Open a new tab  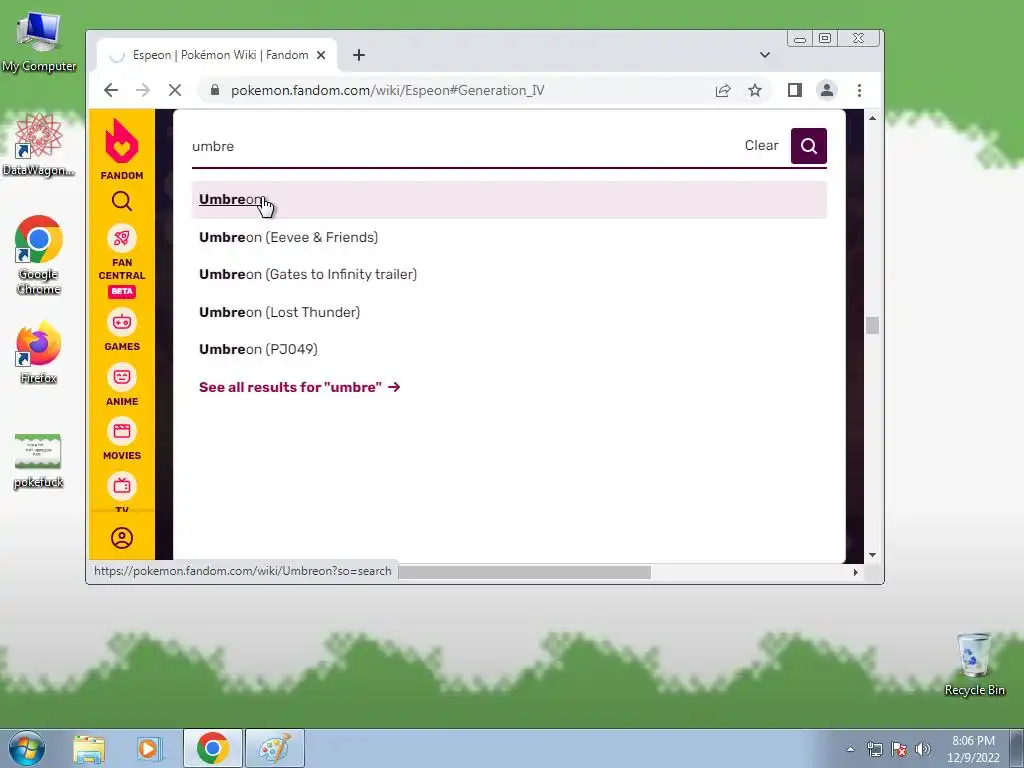point(359,55)
